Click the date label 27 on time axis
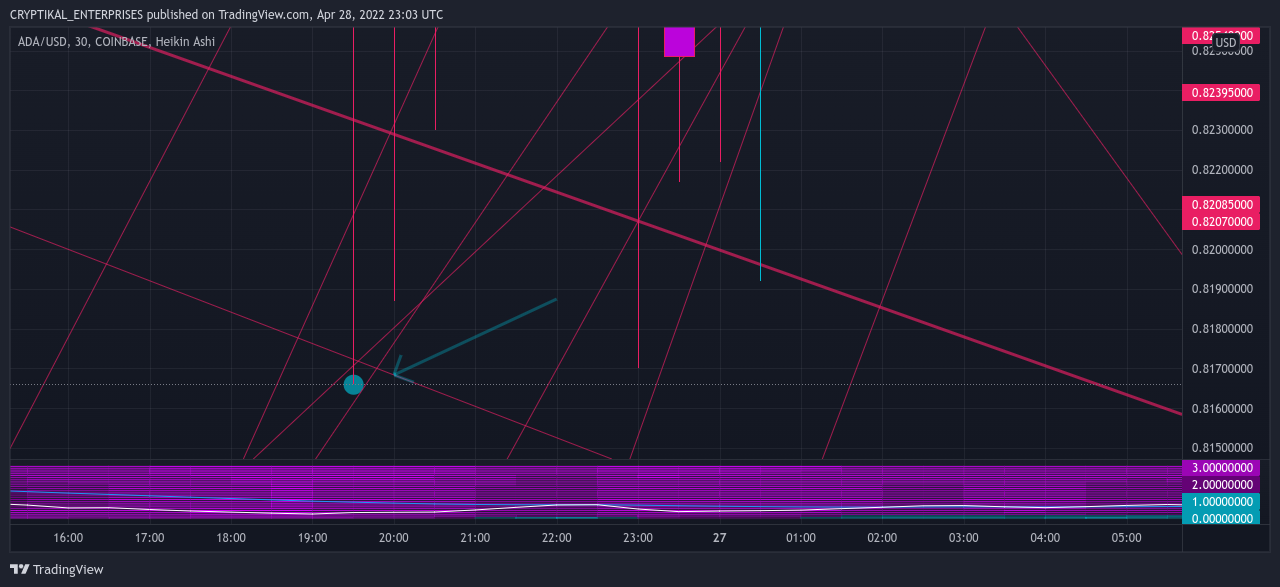 [x=719, y=538]
